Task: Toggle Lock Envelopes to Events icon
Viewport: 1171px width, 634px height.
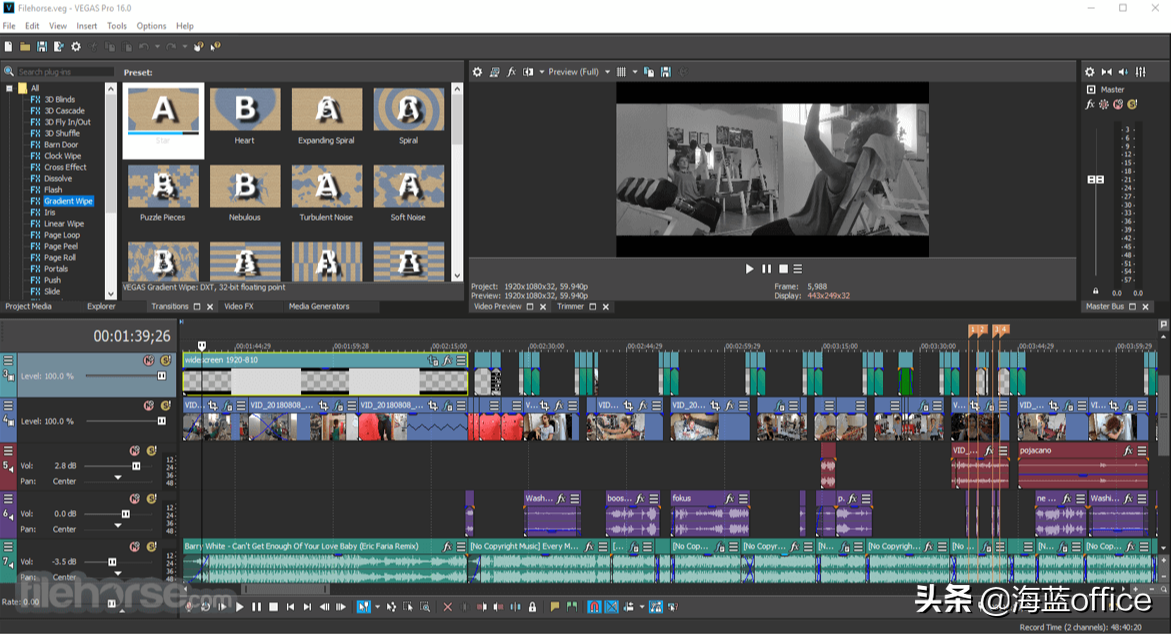Action: click(x=655, y=607)
